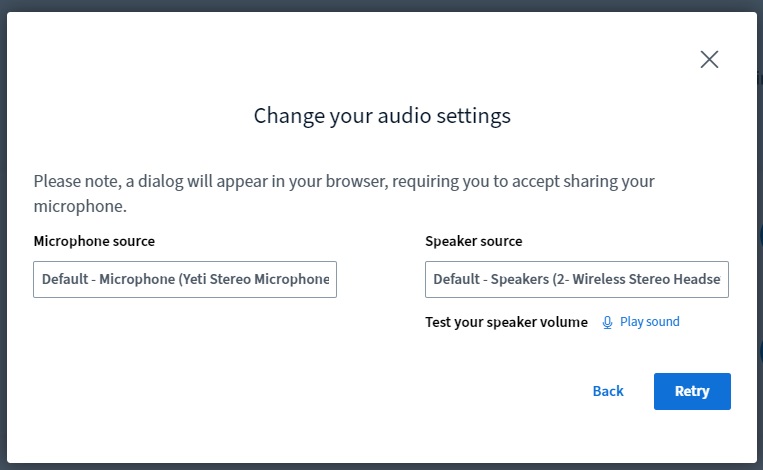
Task: Open the Microphone source dropdown
Action: click(x=185, y=280)
